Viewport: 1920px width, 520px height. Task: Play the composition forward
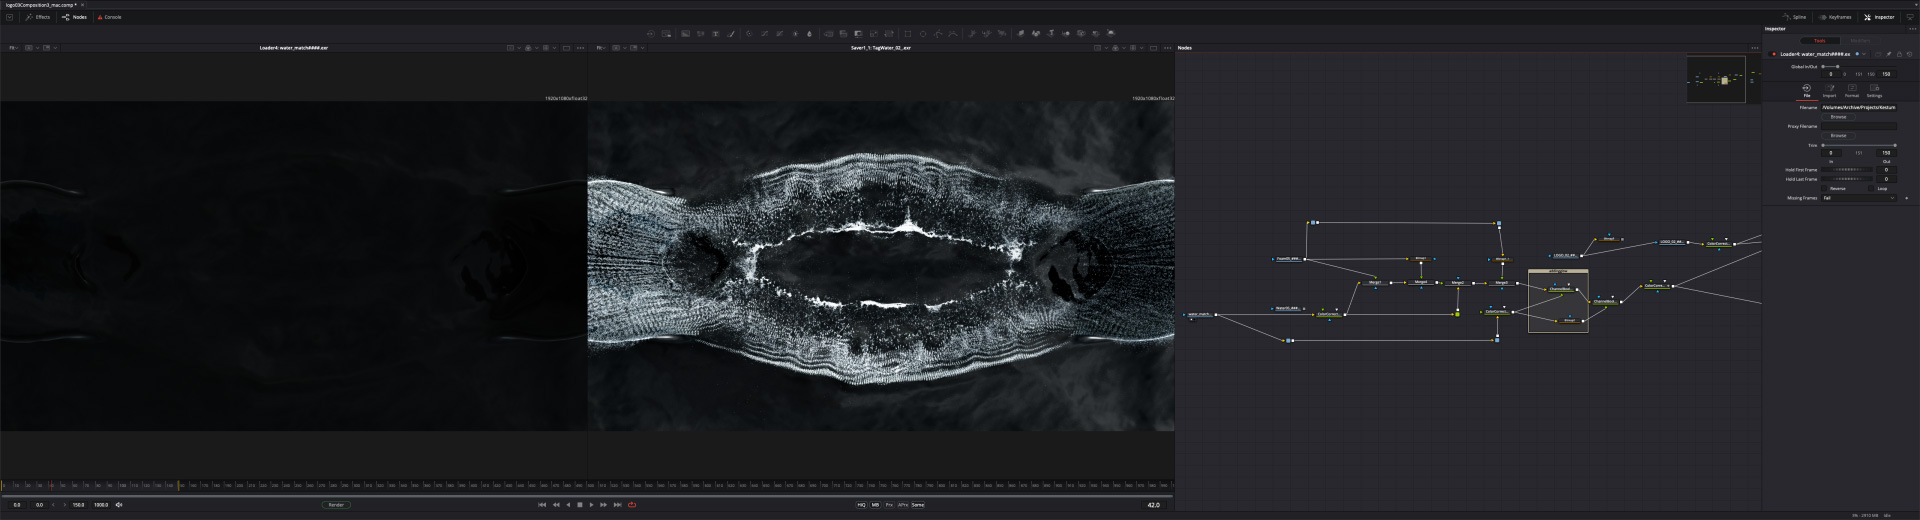591,505
